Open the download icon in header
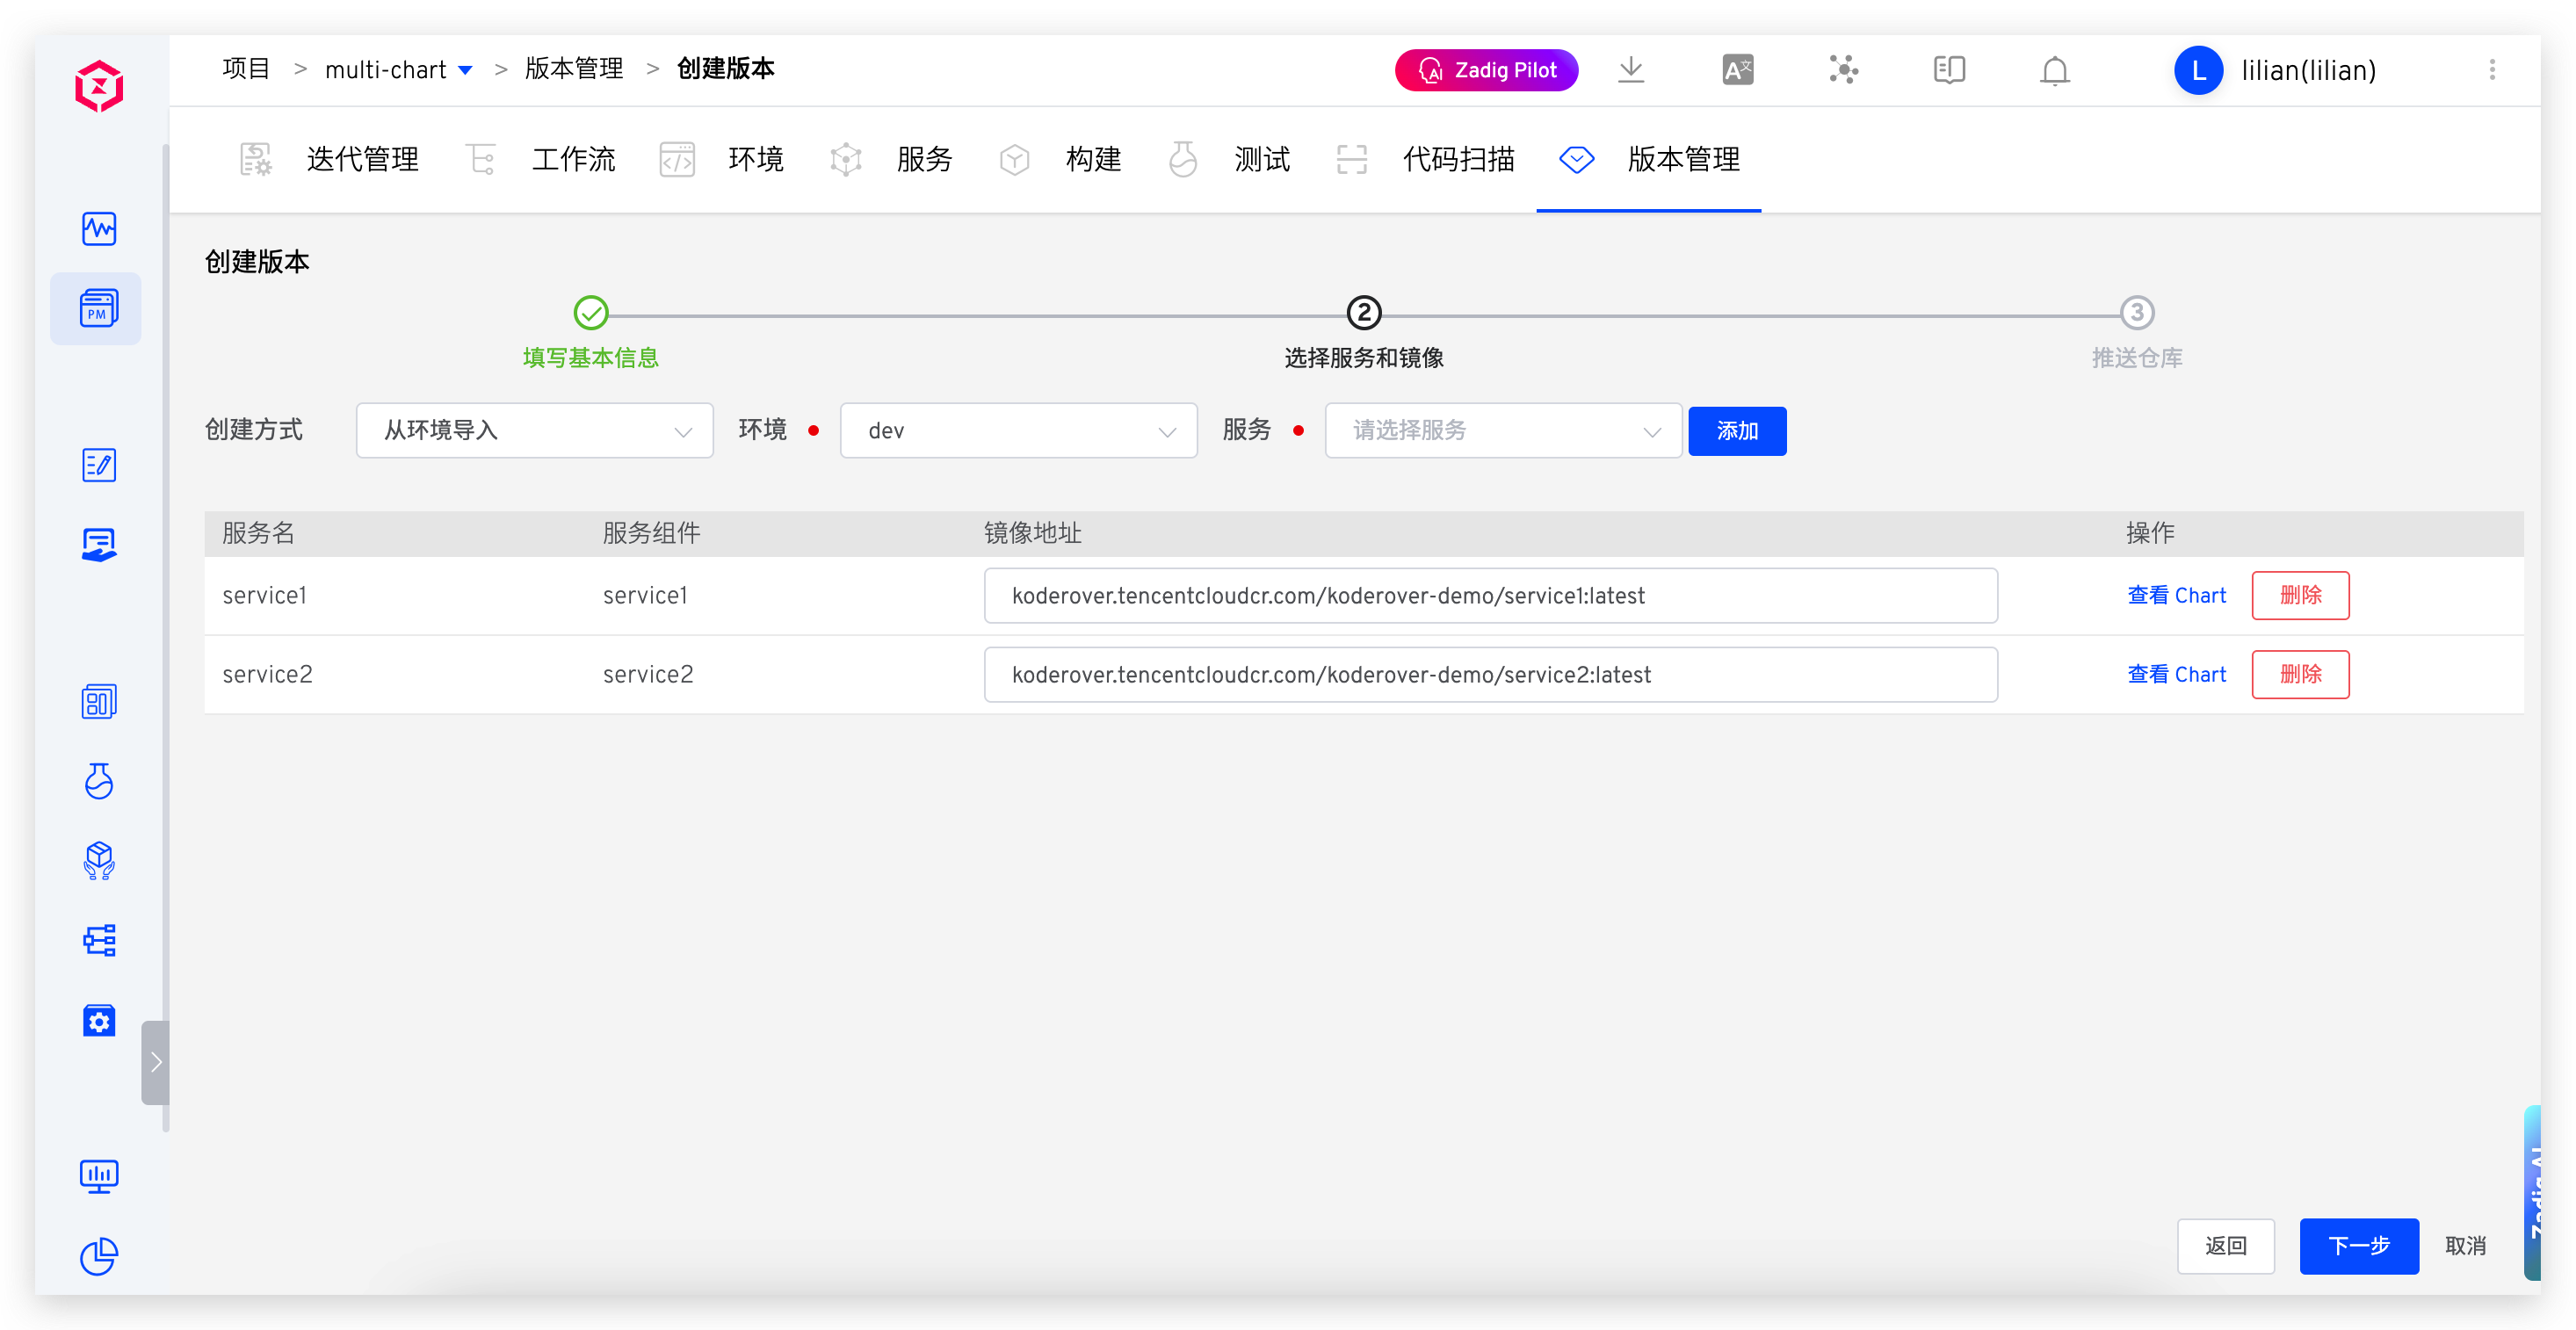The height and width of the screenshot is (1330, 2576). pyautogui.click(x=1631, y=70)
